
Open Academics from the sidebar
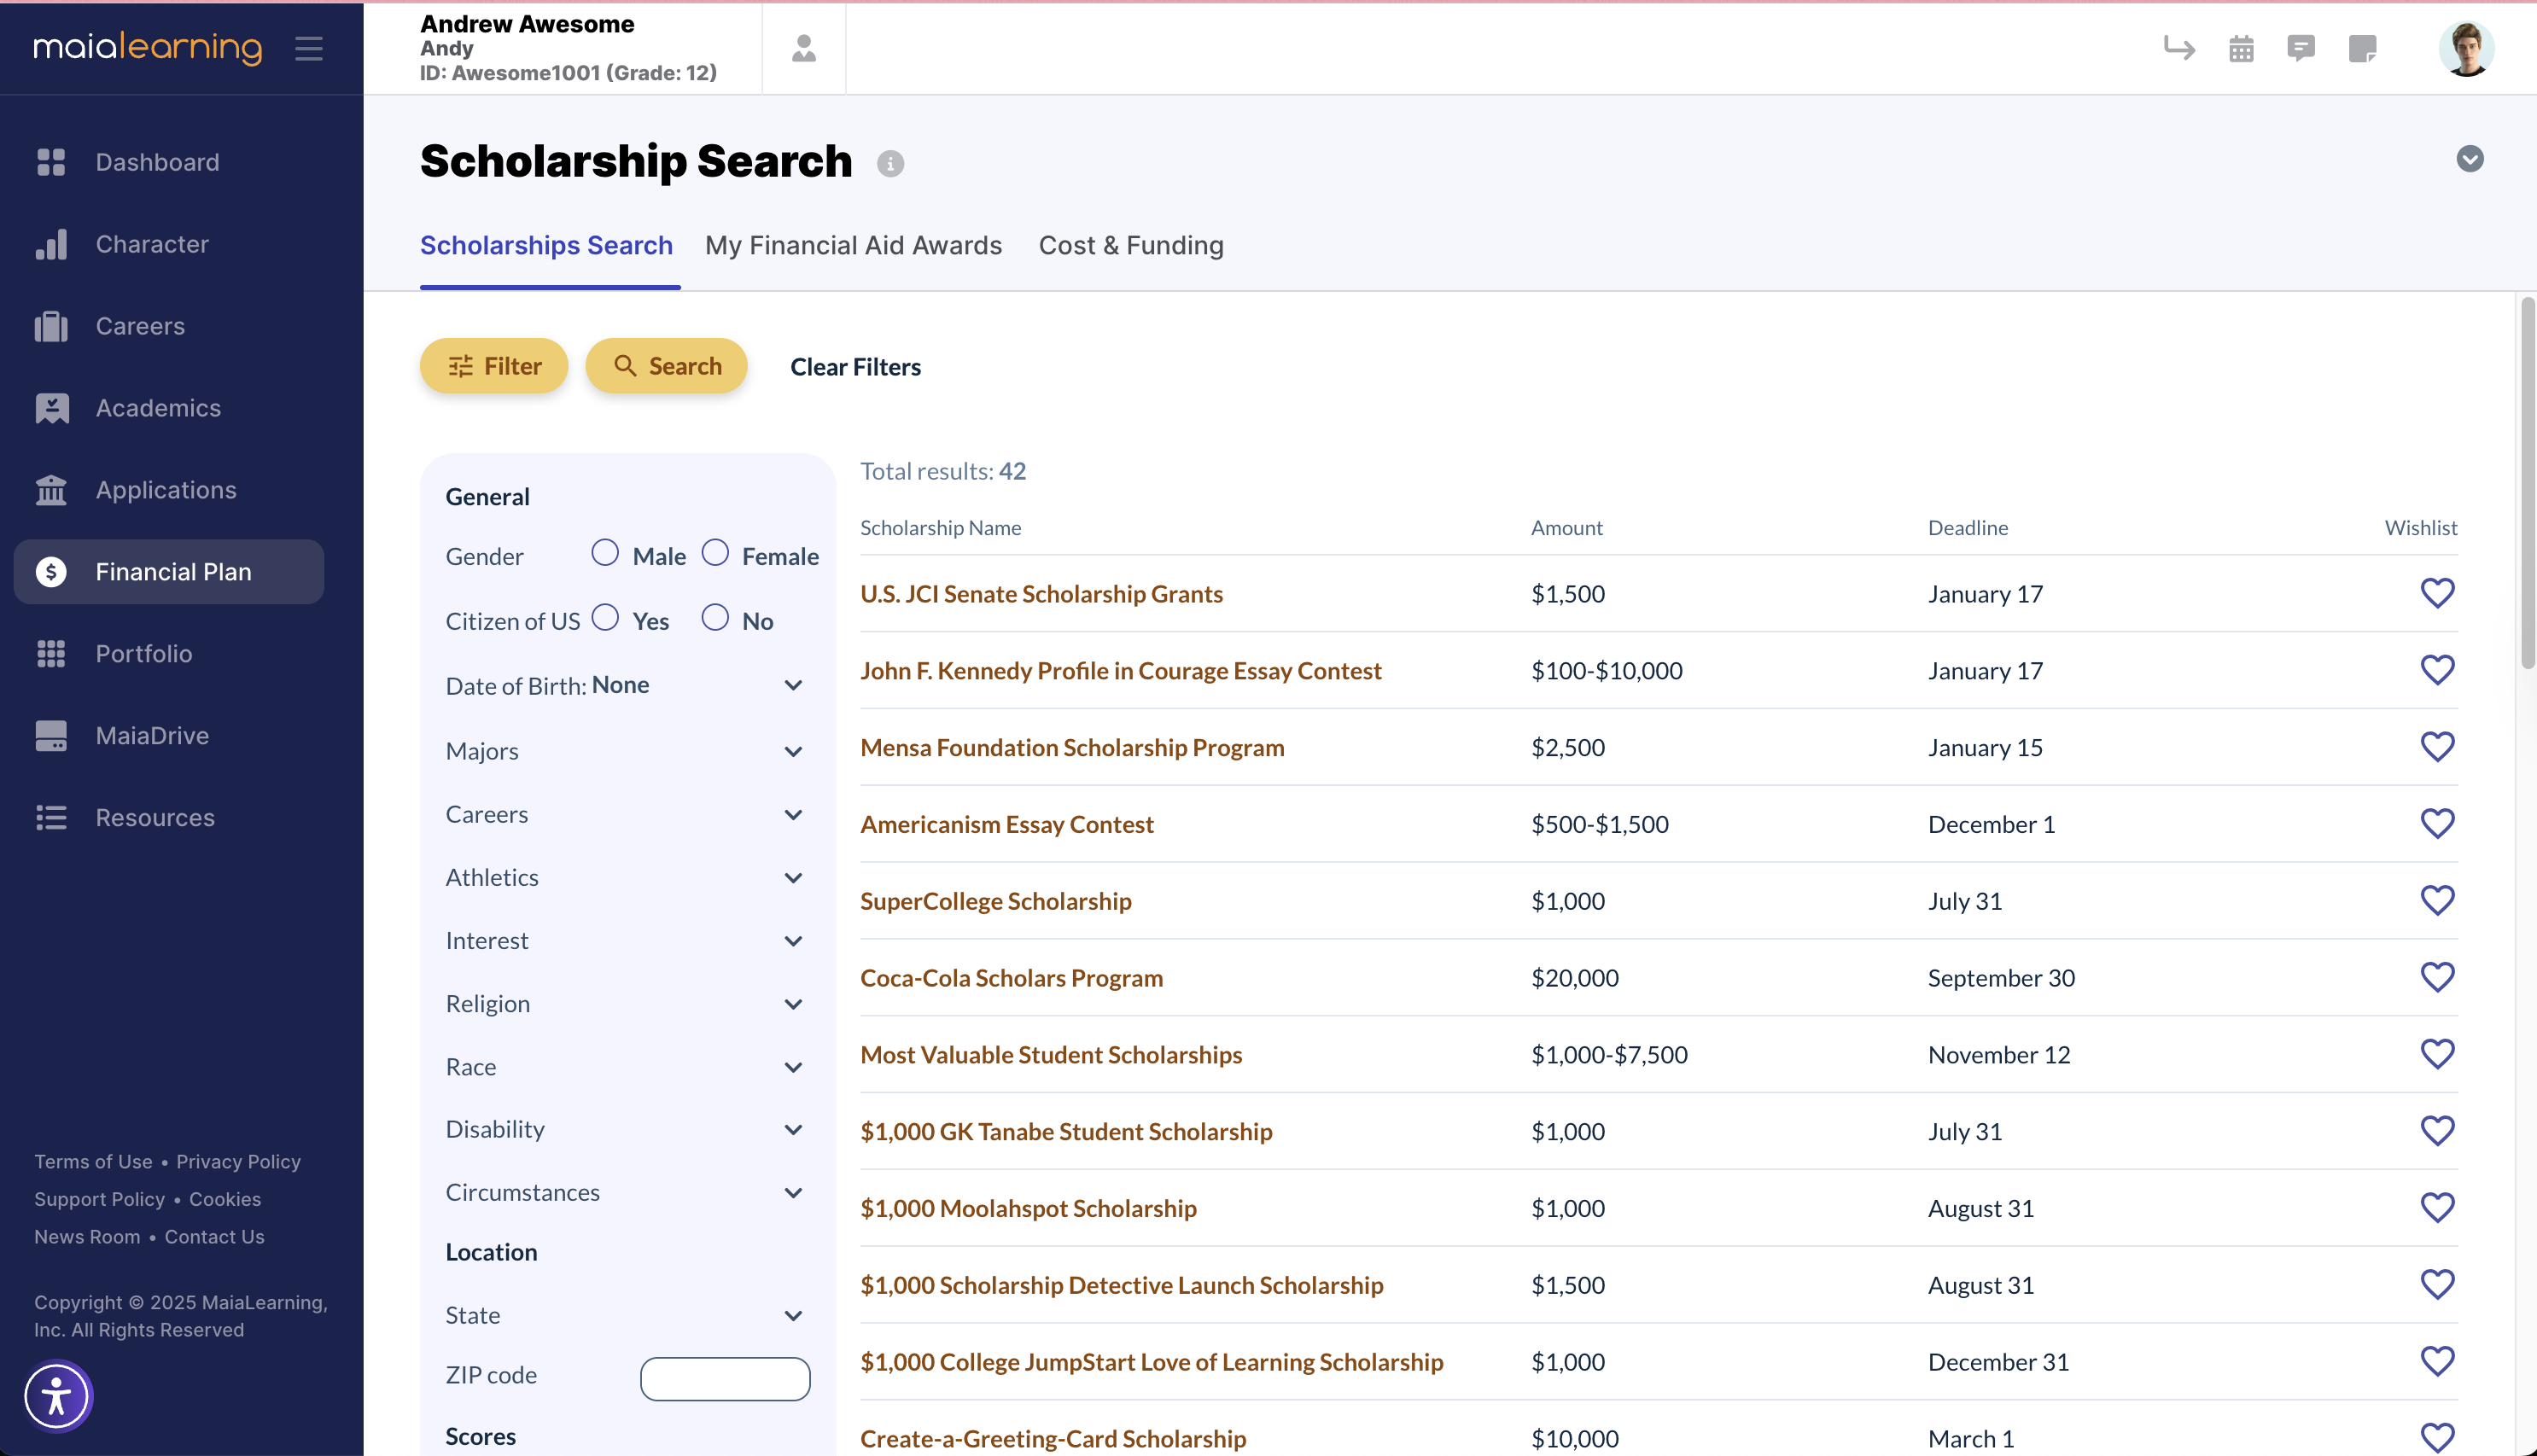click(x=168, y=408)
